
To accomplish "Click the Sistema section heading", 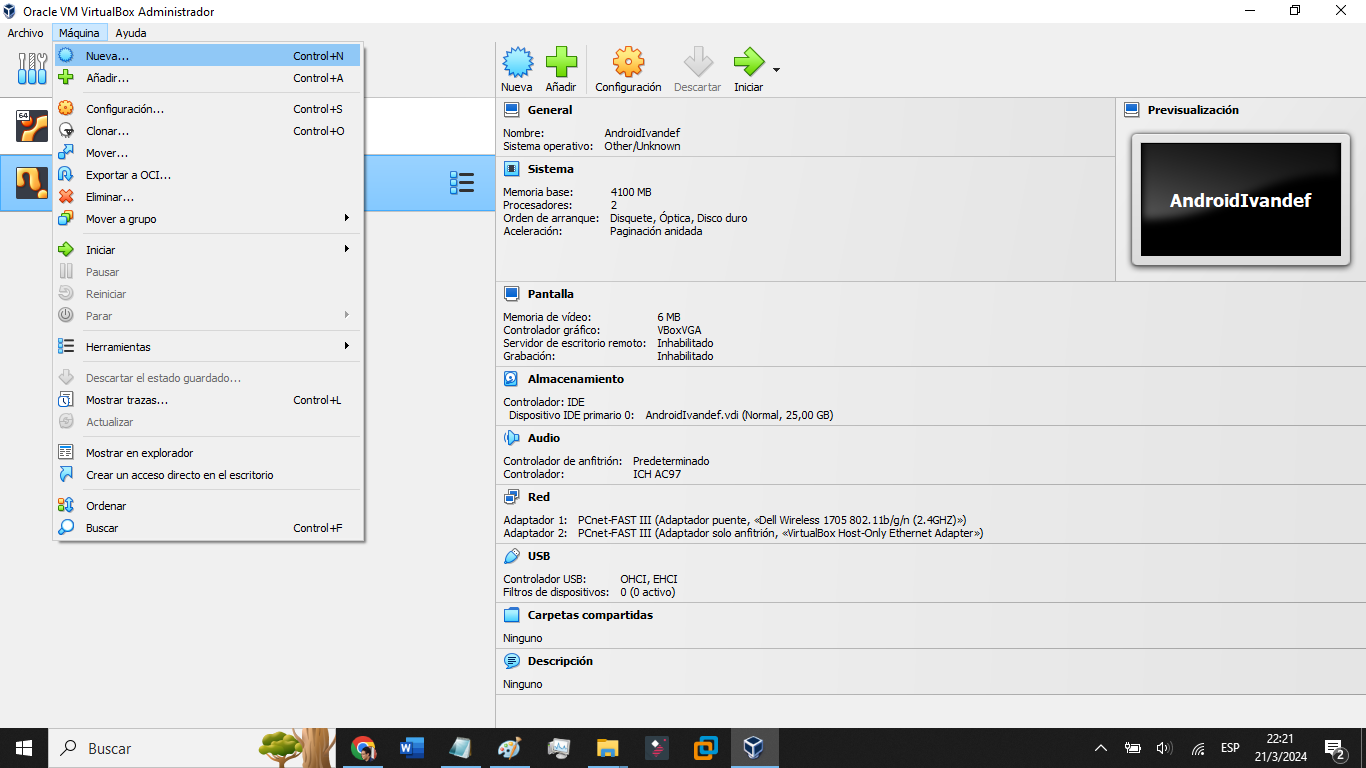I will click(551, 169).
